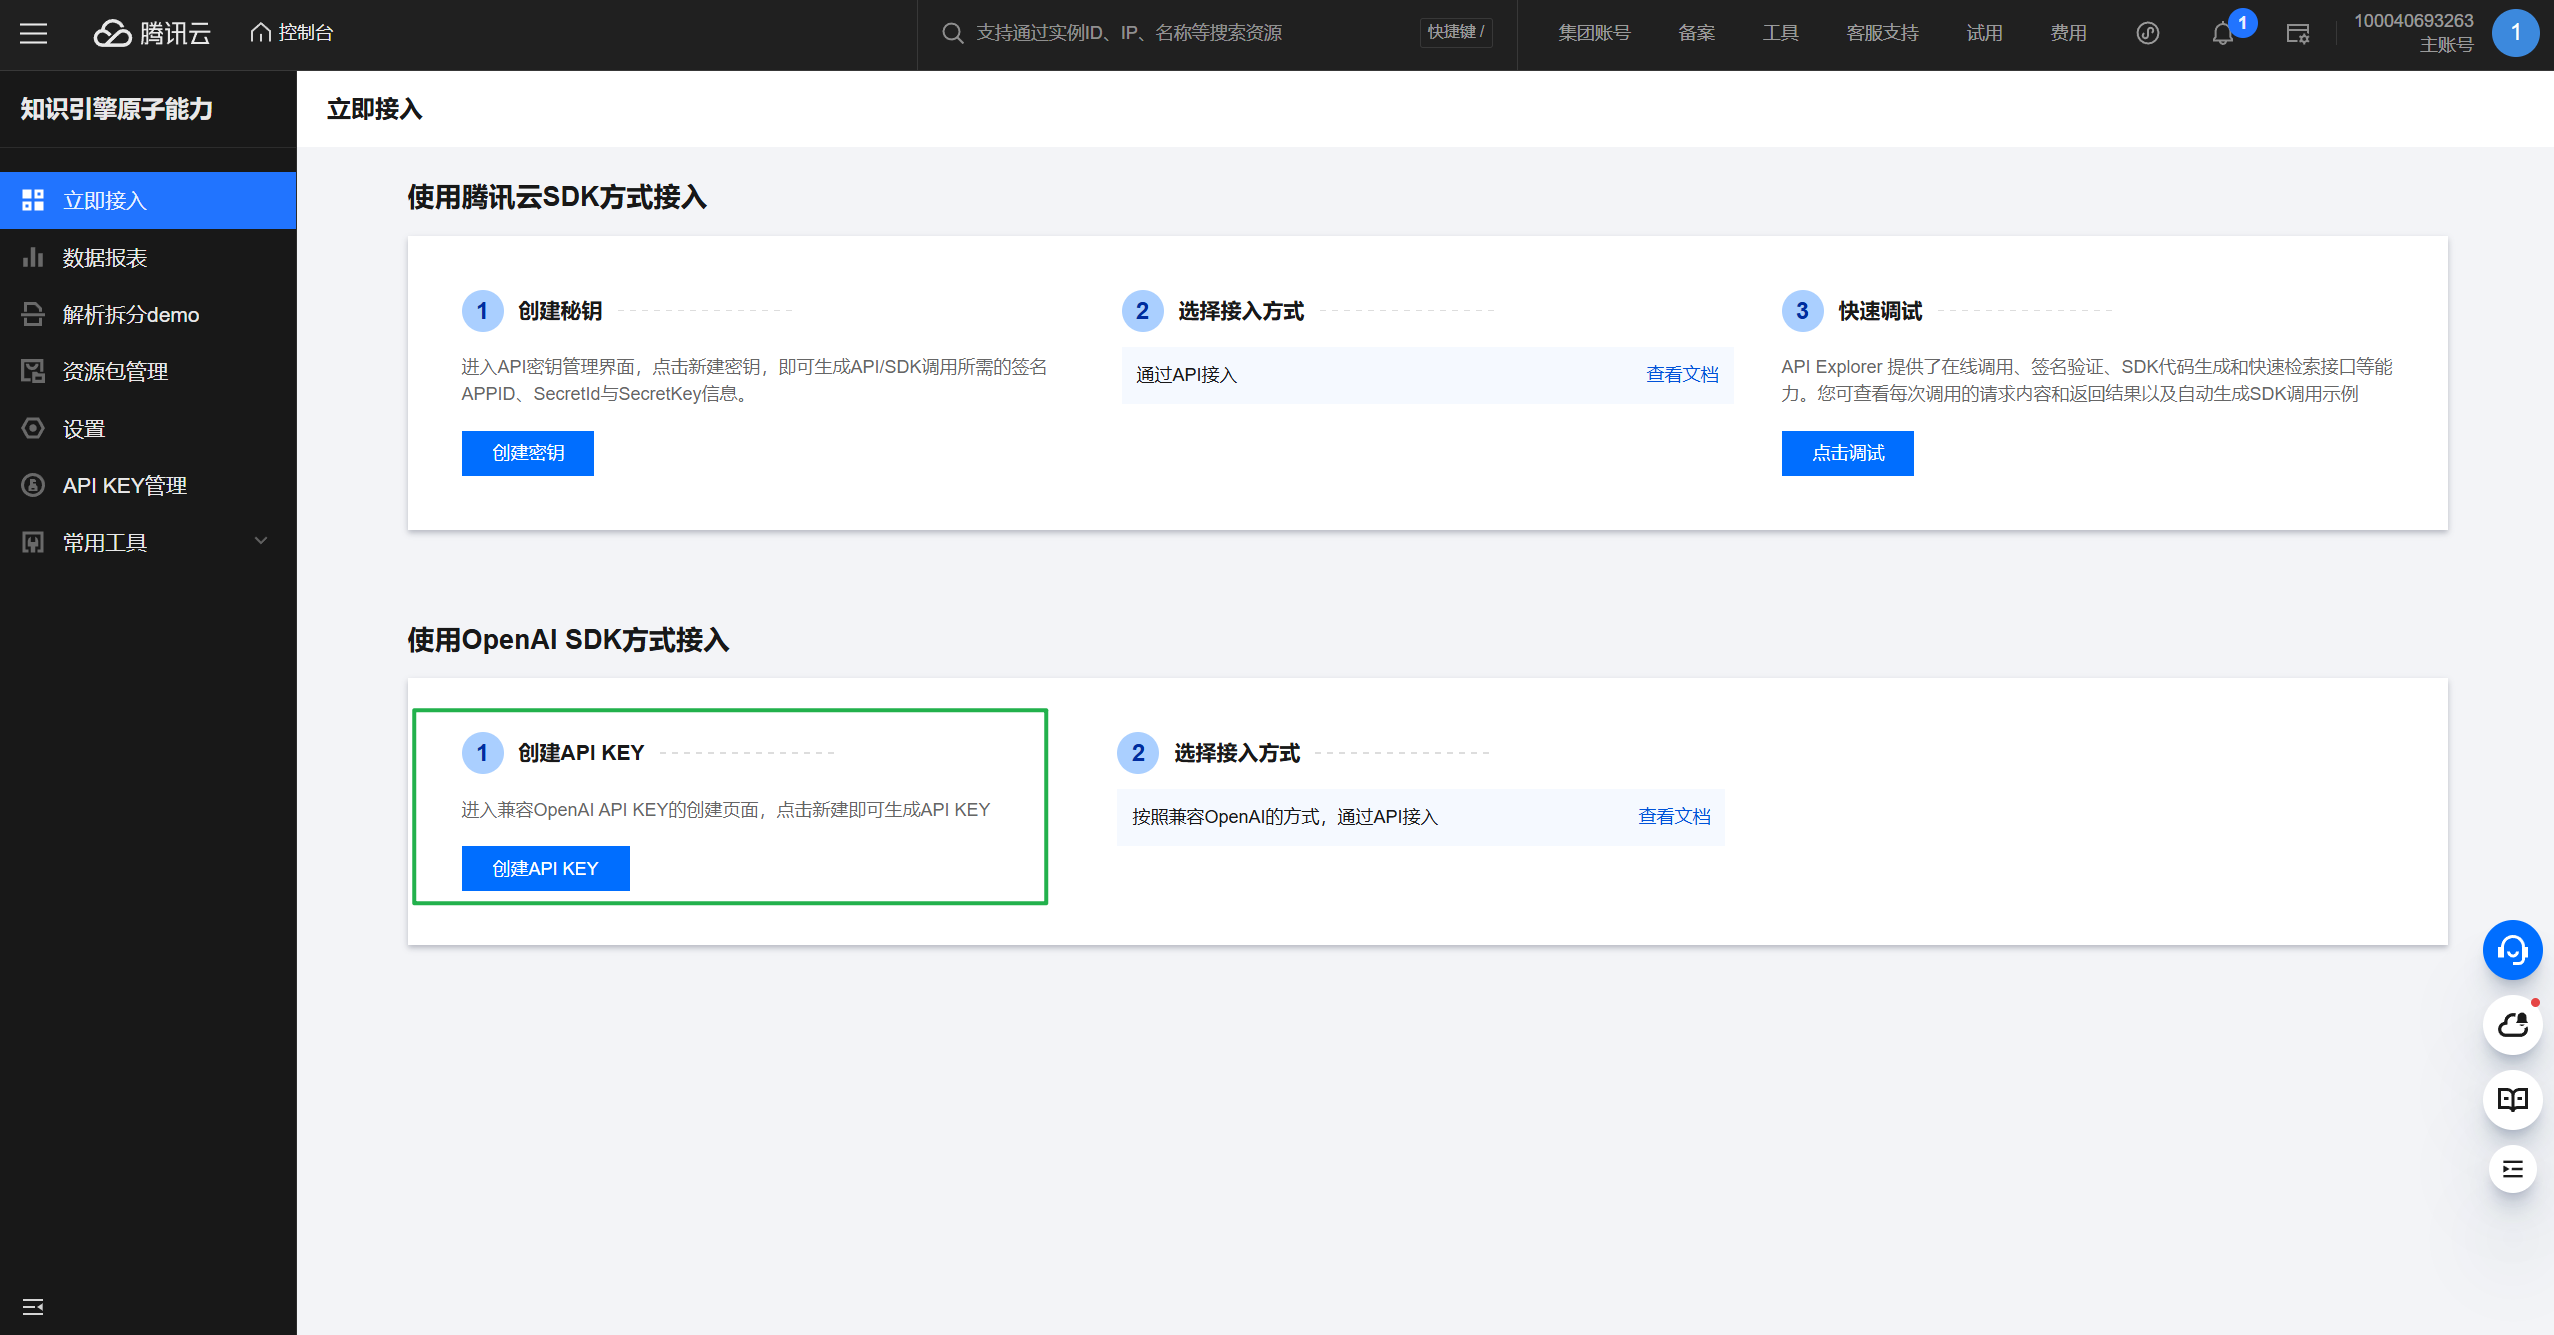Click the key icon beside API KEY管理

[x=33, y=485]
